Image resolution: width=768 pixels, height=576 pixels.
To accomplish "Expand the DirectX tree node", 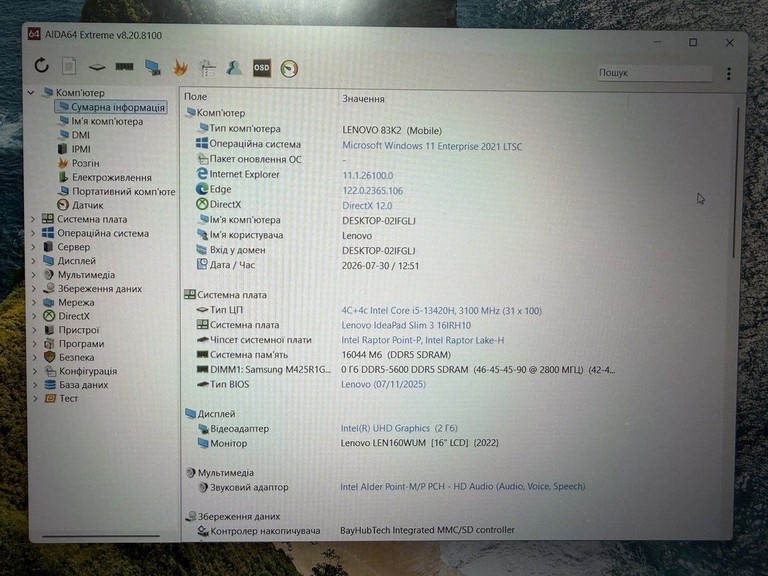I will (34, 316).
